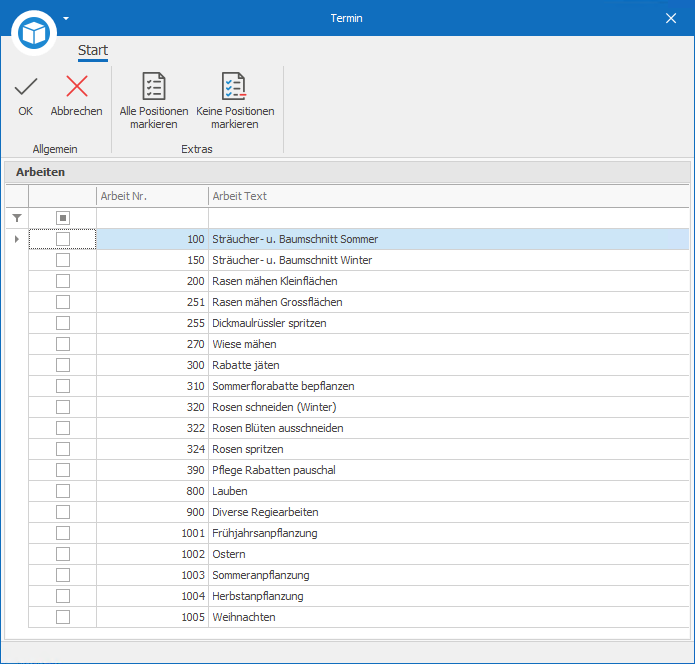
Task: Click 'Wiese mähen' text cell
Action: 449,344
